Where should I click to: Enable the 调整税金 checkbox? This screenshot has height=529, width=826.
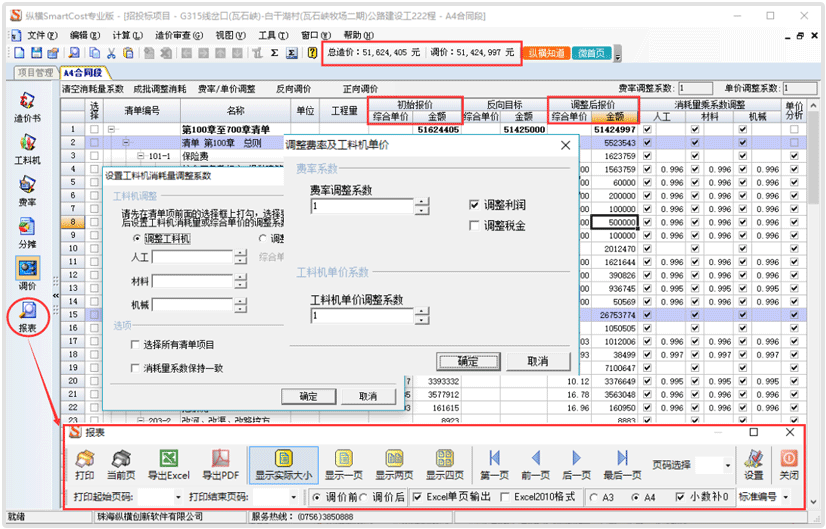(475, 226)
